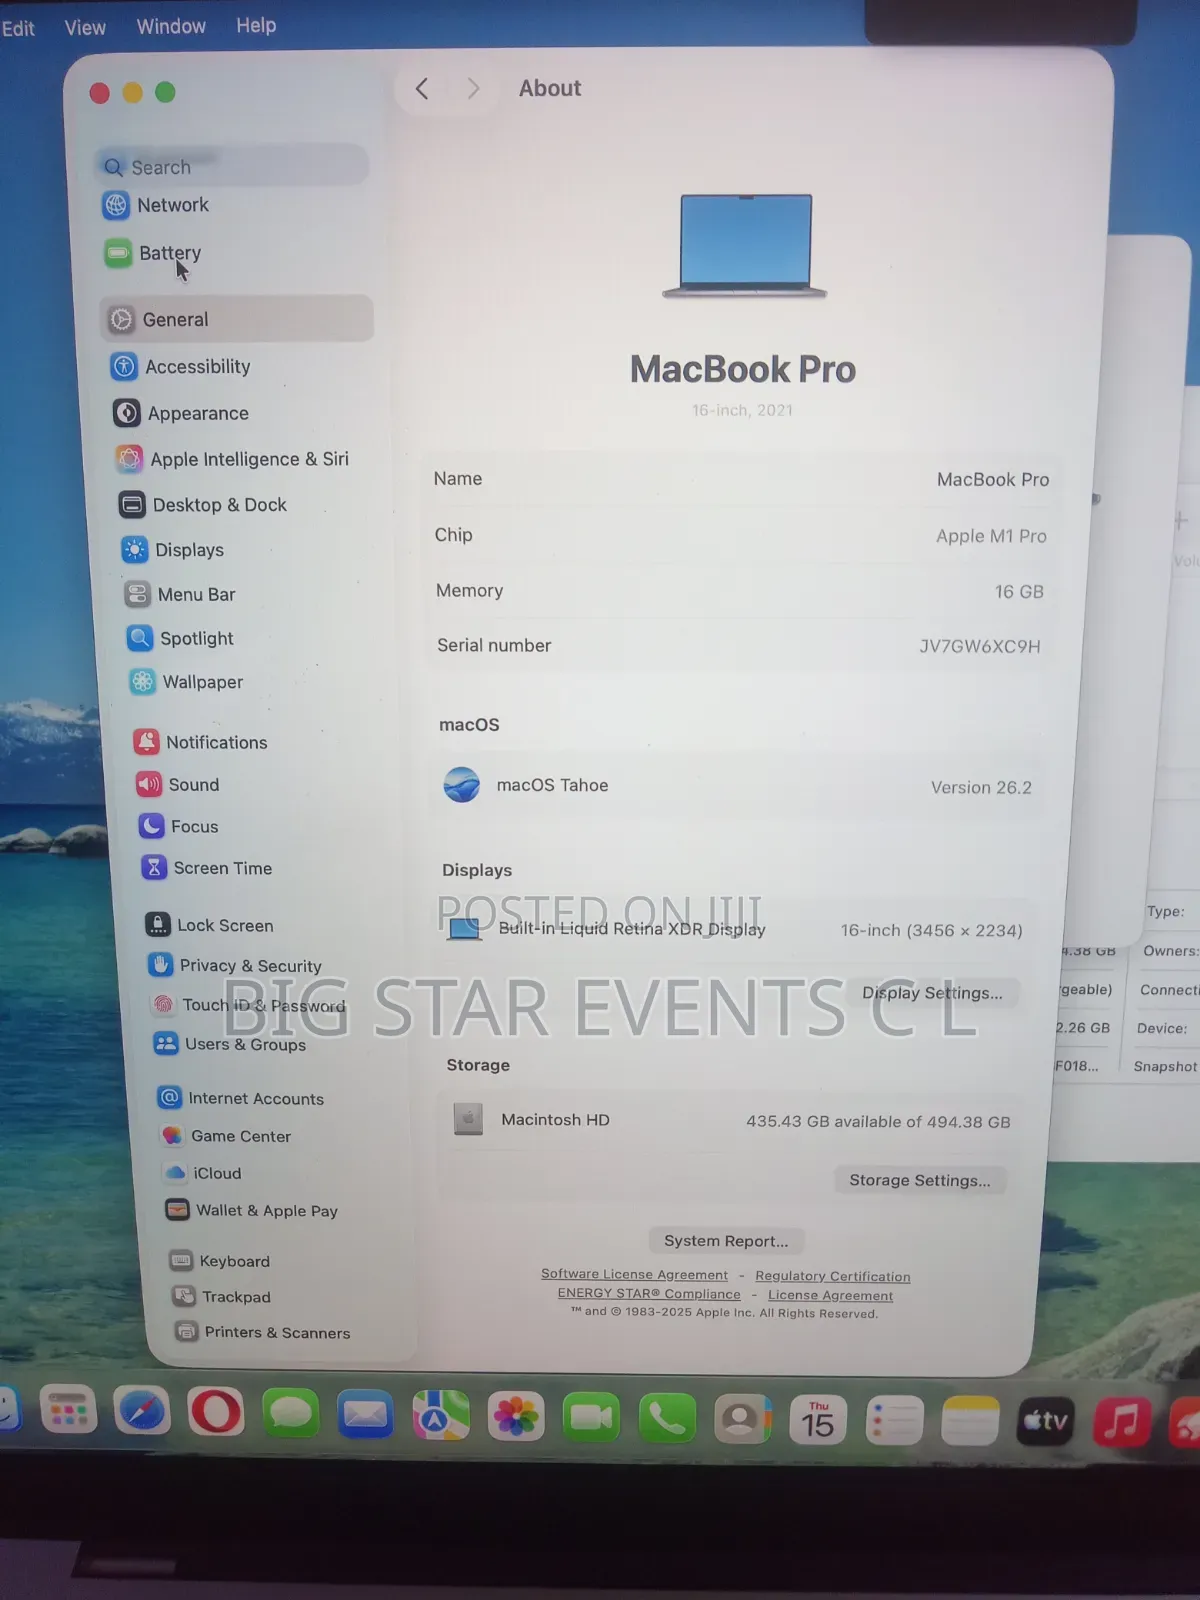Click the serial number JV7GW6XC9H

[980, 646]
